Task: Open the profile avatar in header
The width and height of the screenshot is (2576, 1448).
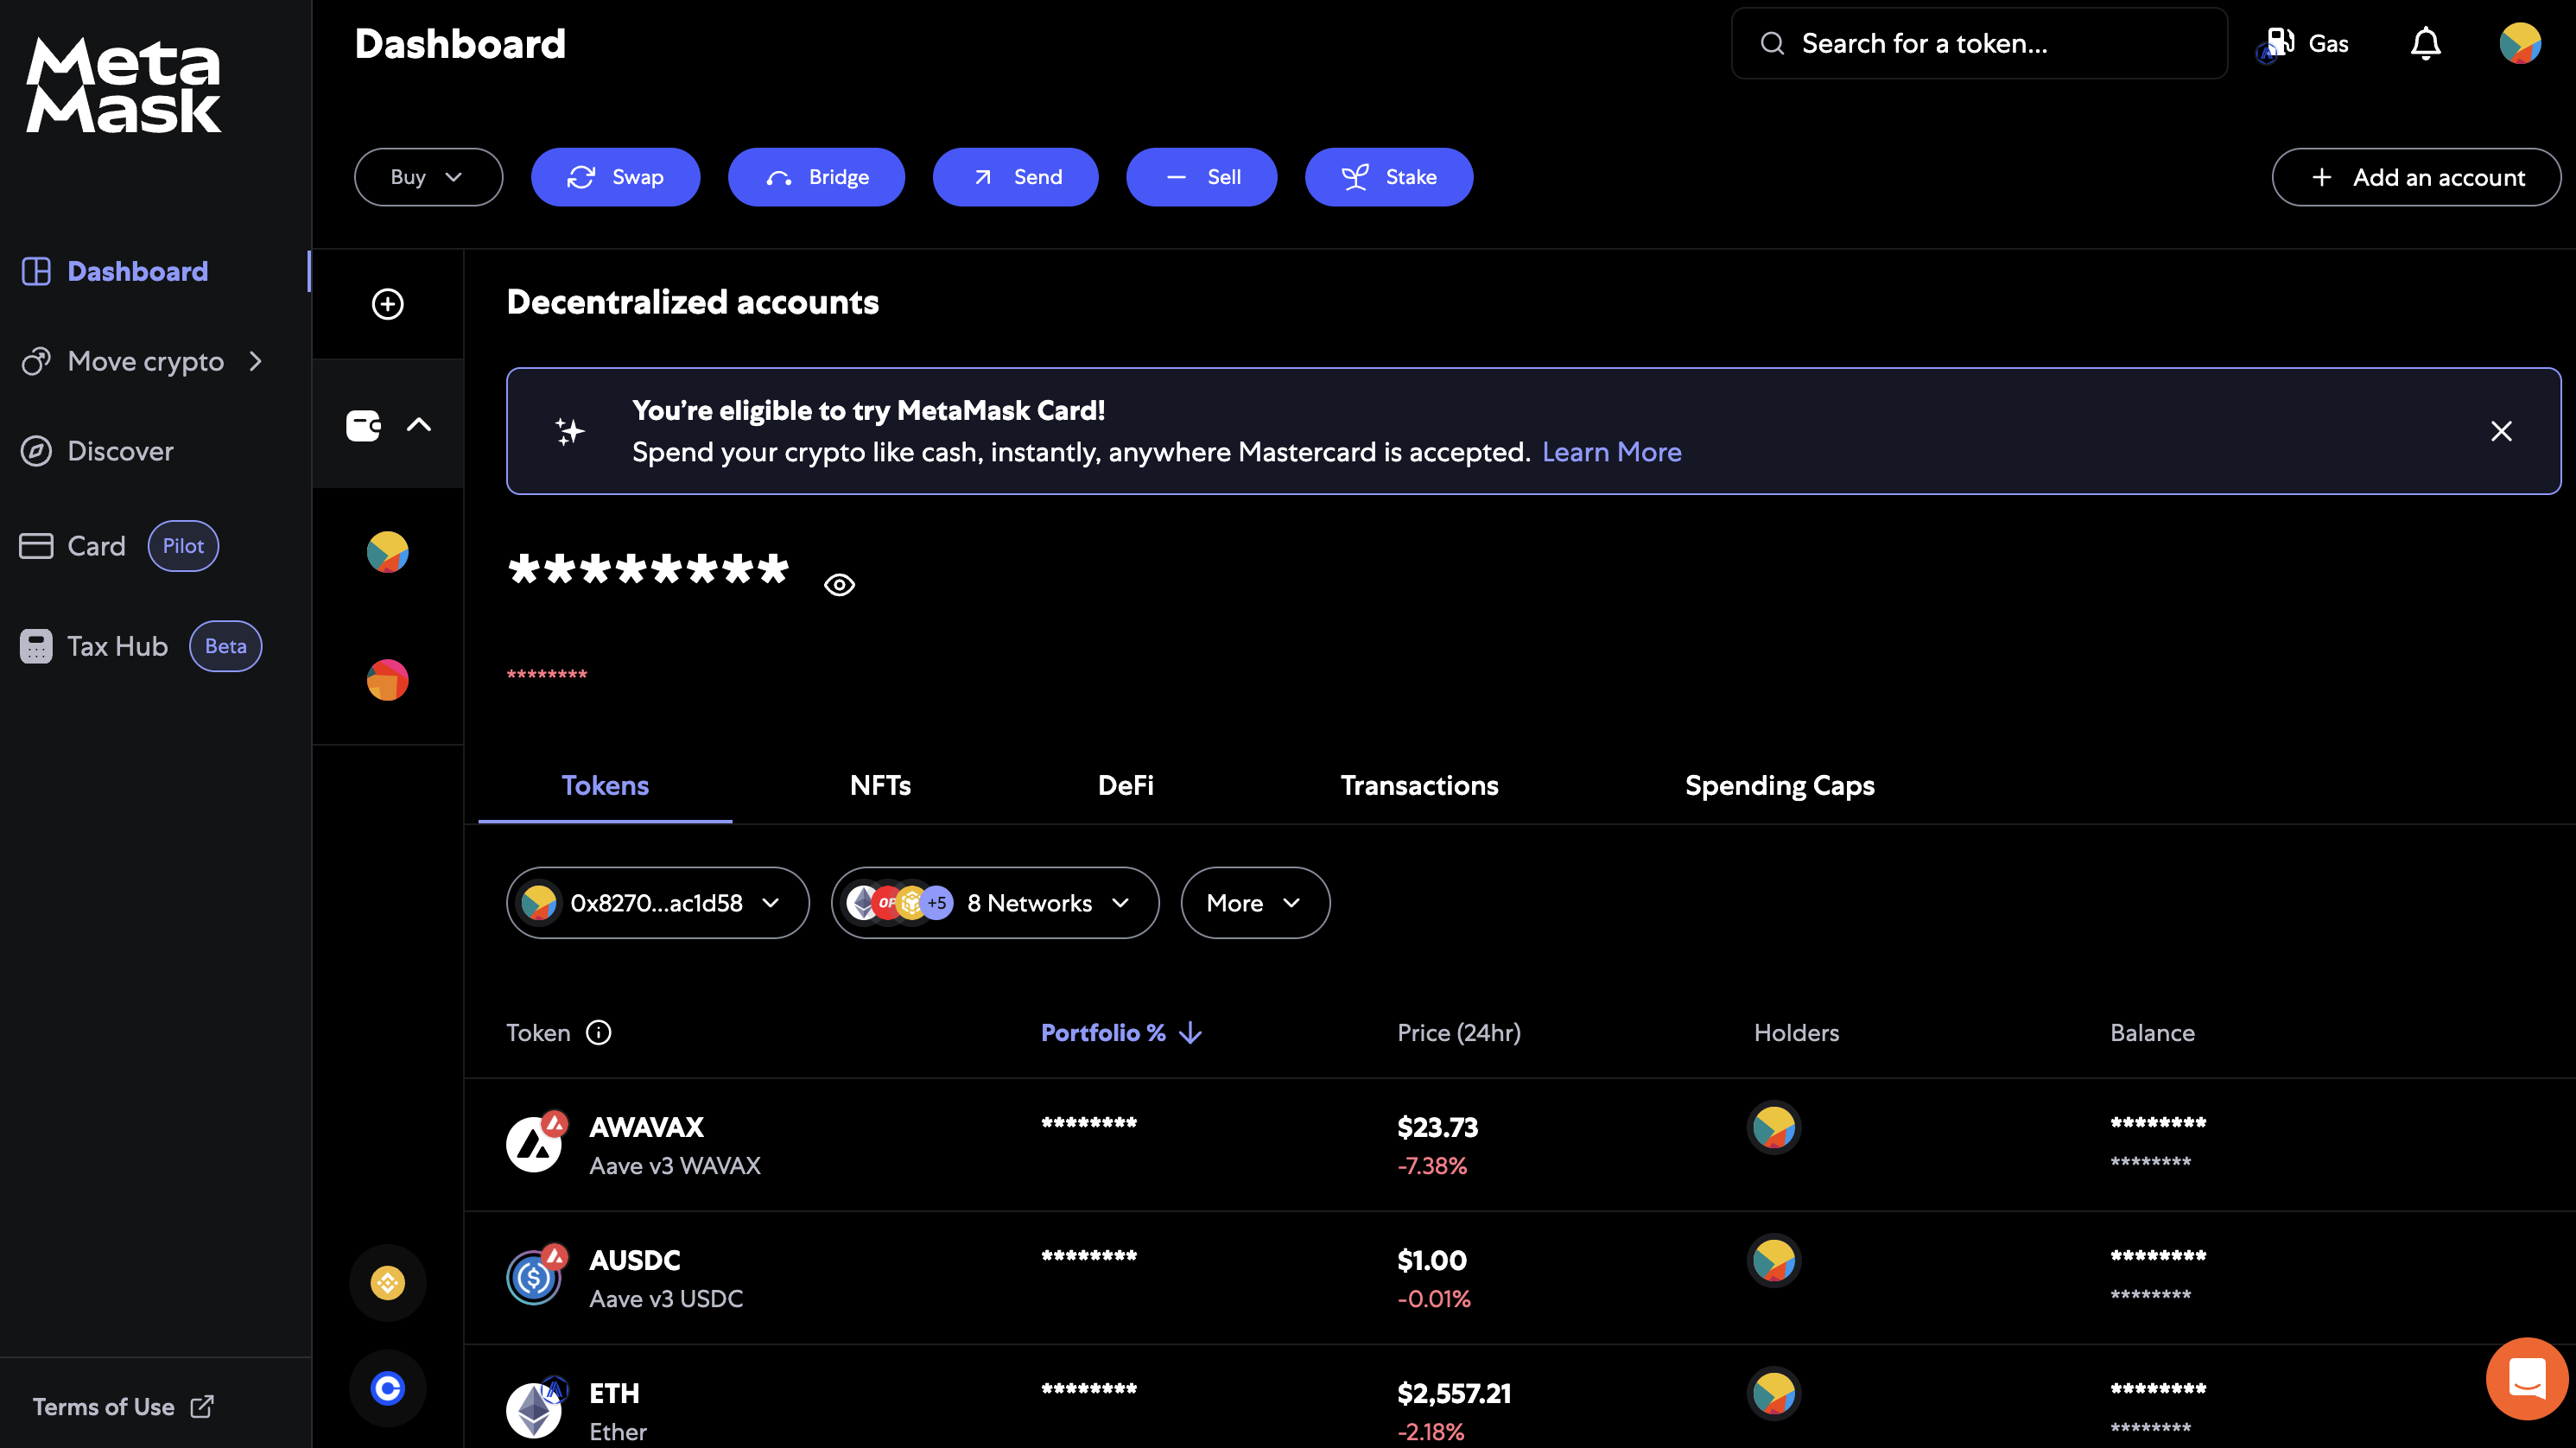Action: click(2519, 44)
